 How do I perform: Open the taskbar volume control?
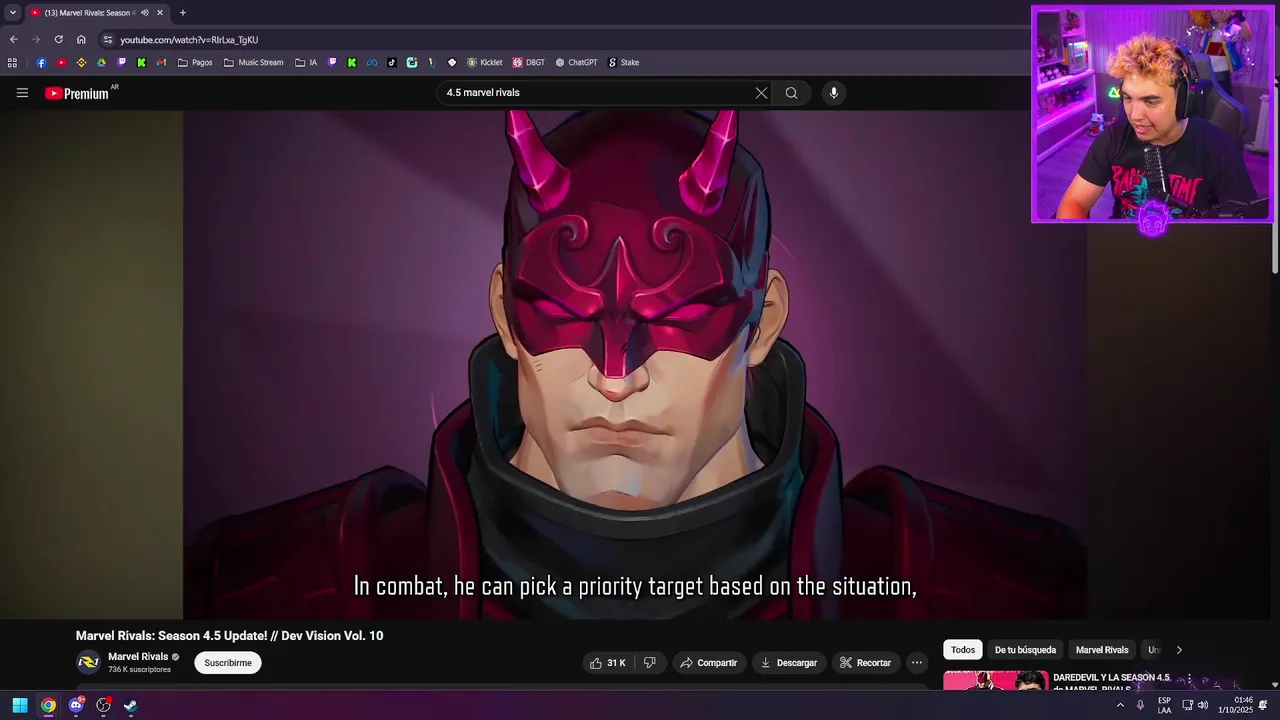coord(1203,705)
